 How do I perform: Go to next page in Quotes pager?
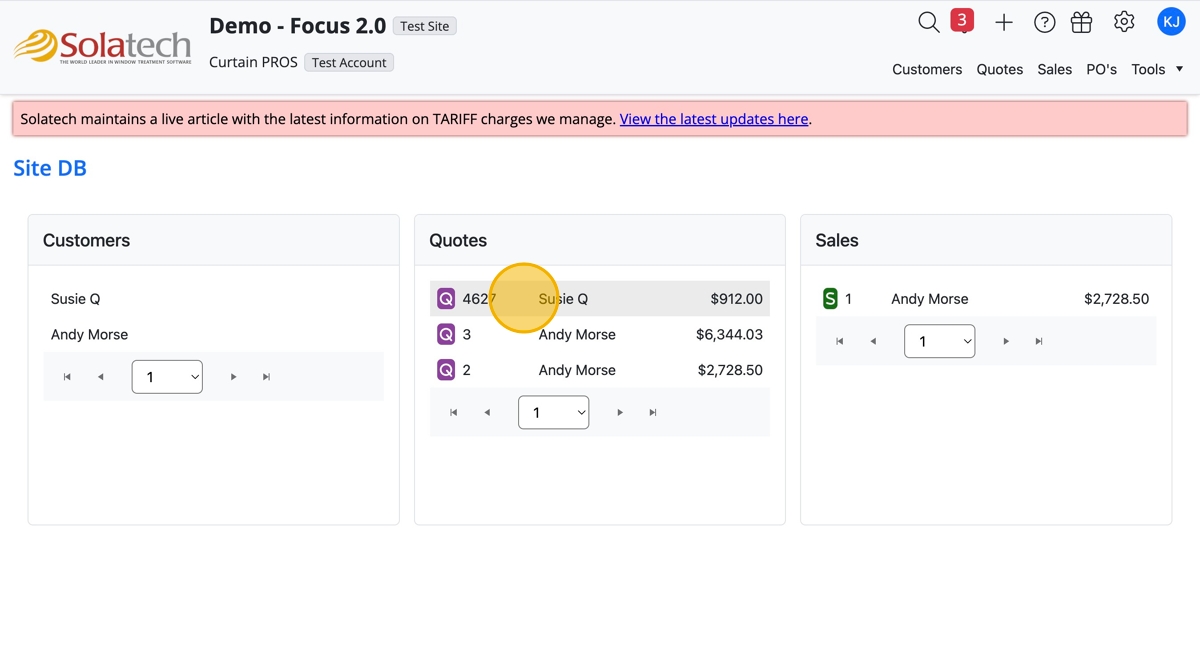620,412
